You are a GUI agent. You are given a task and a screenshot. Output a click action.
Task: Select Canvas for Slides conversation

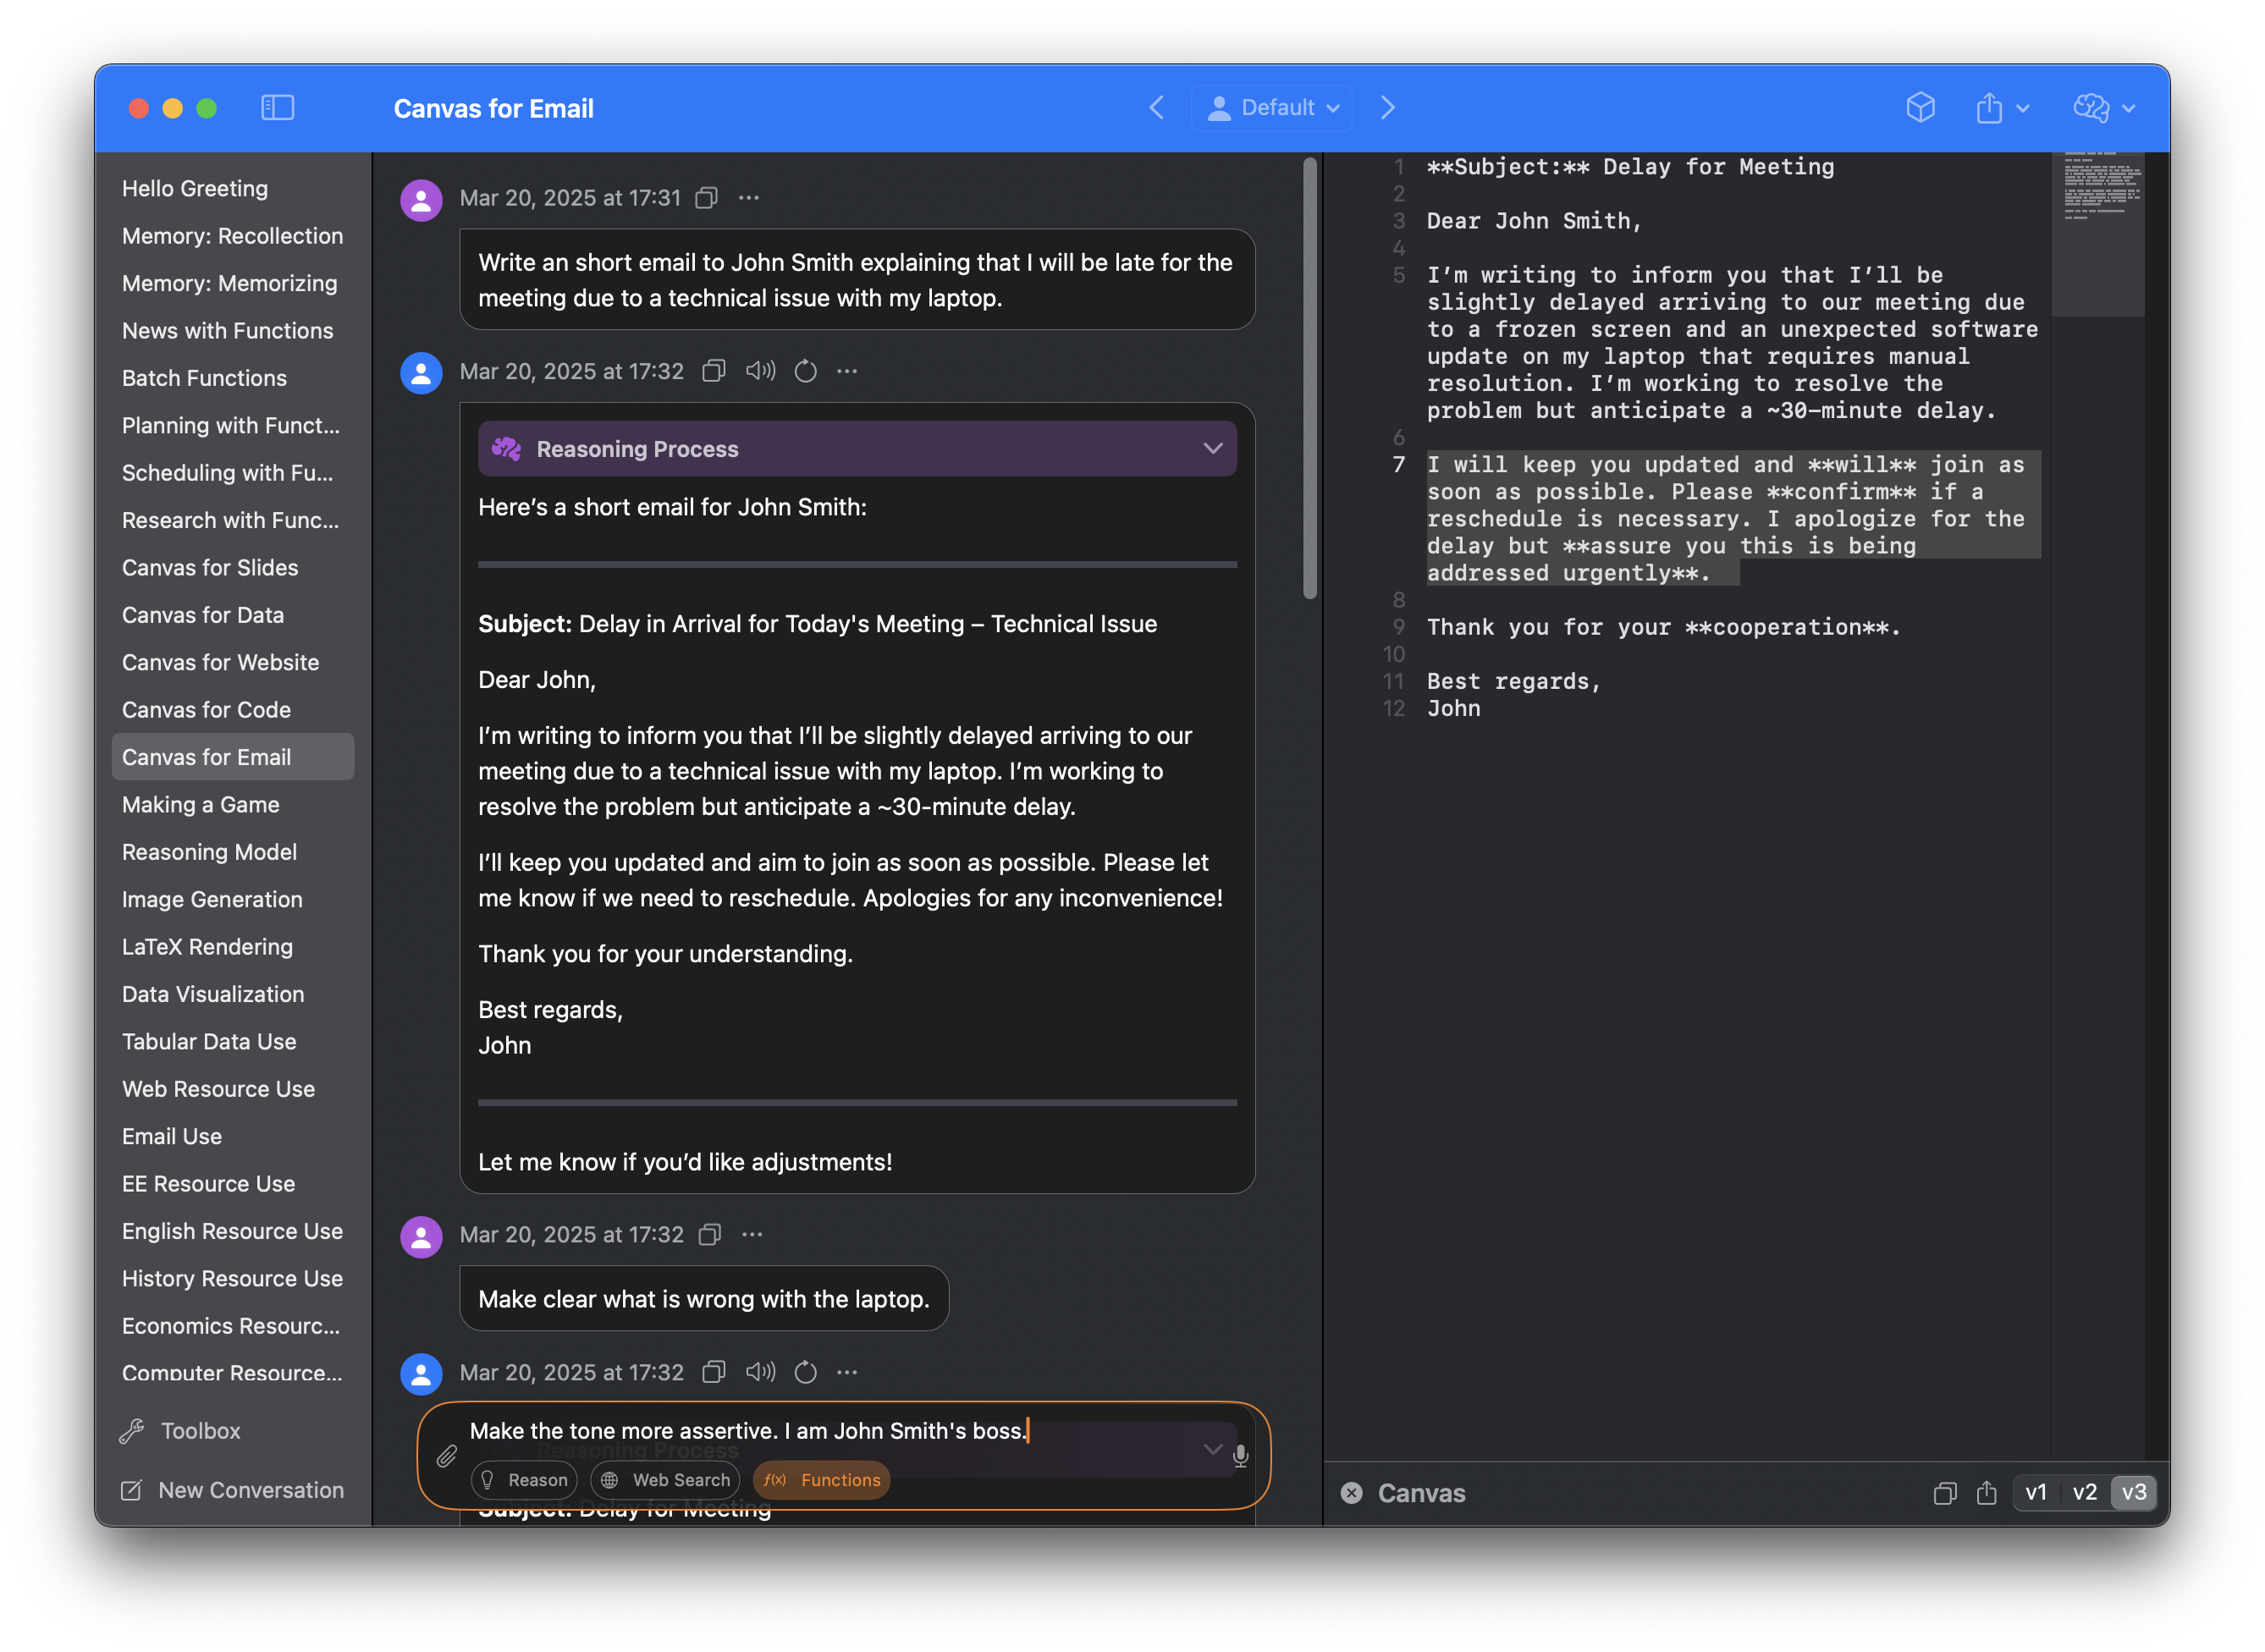click(233, 568)
